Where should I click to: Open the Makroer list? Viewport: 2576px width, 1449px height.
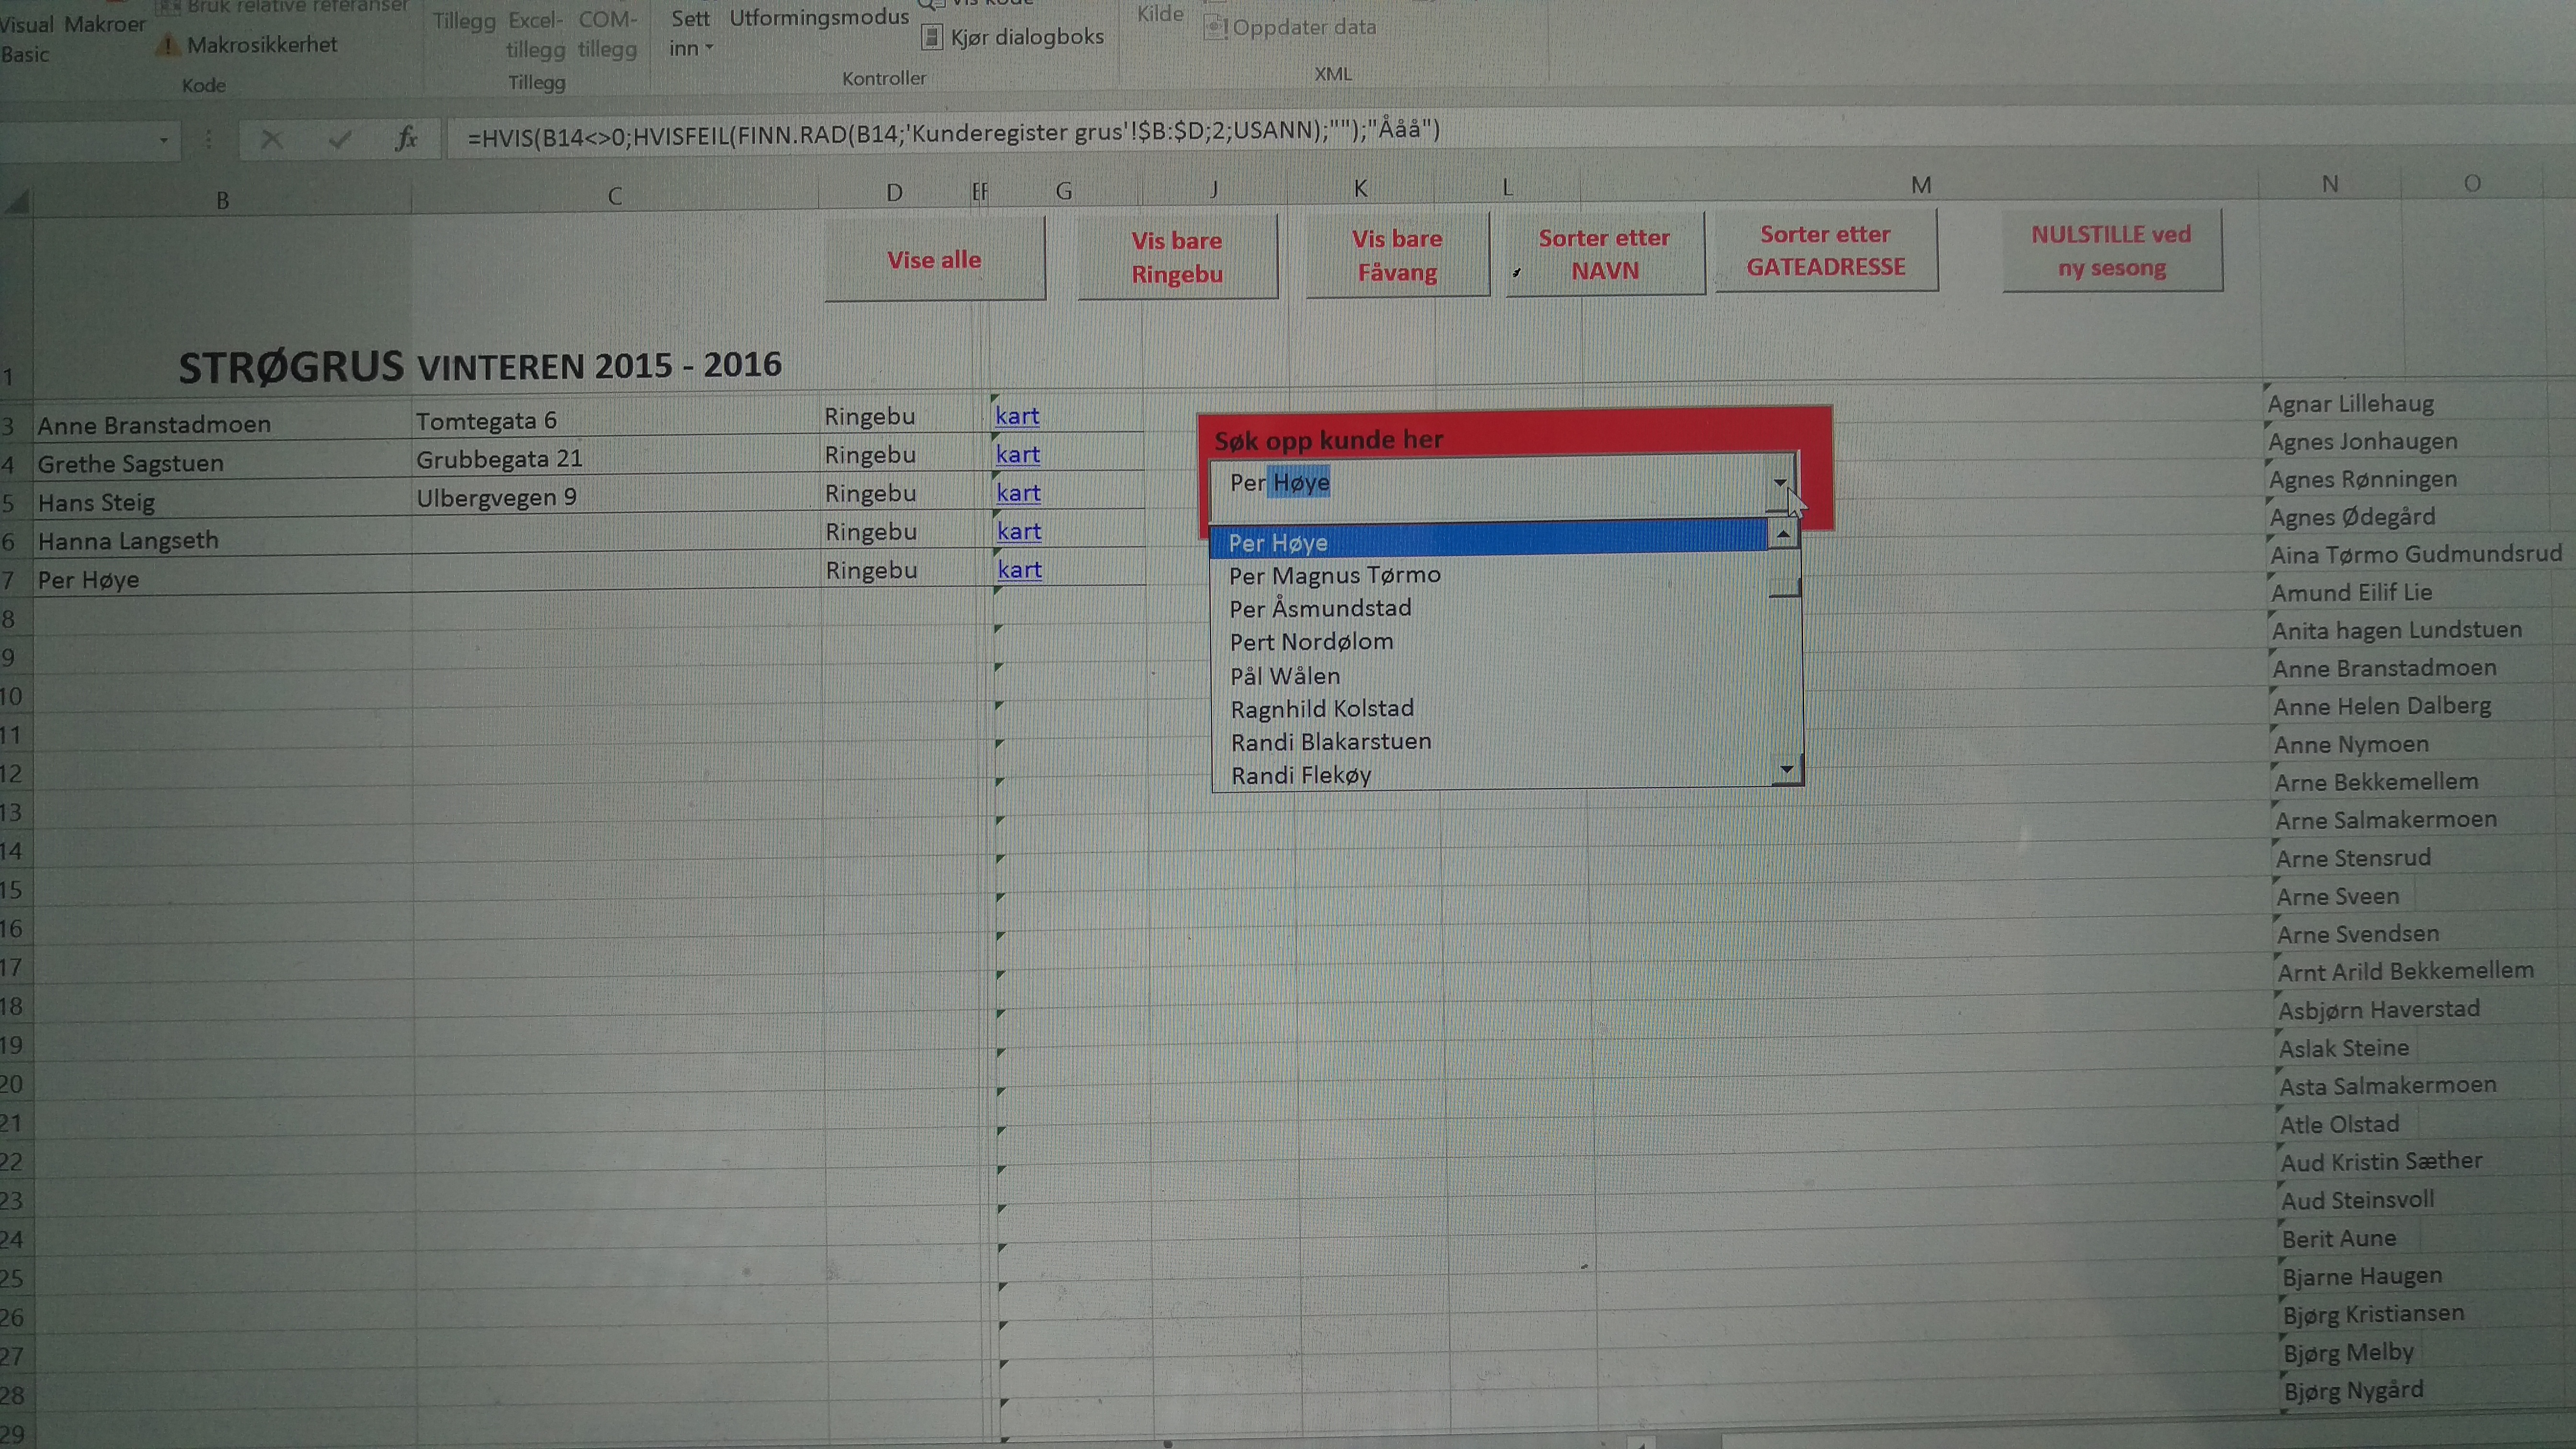(105, 24)
